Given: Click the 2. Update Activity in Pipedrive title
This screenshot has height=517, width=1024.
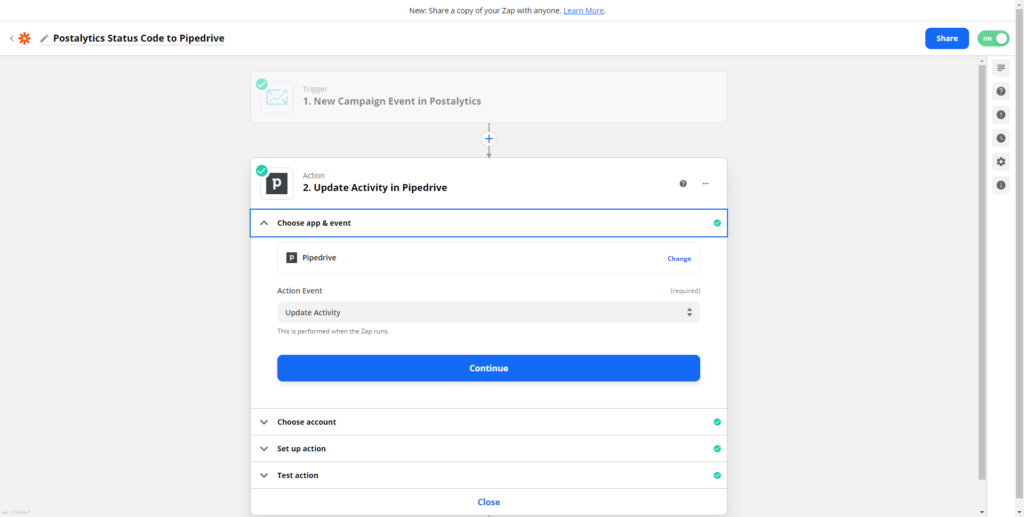Looking at the screenshot, I should [375, 188].
